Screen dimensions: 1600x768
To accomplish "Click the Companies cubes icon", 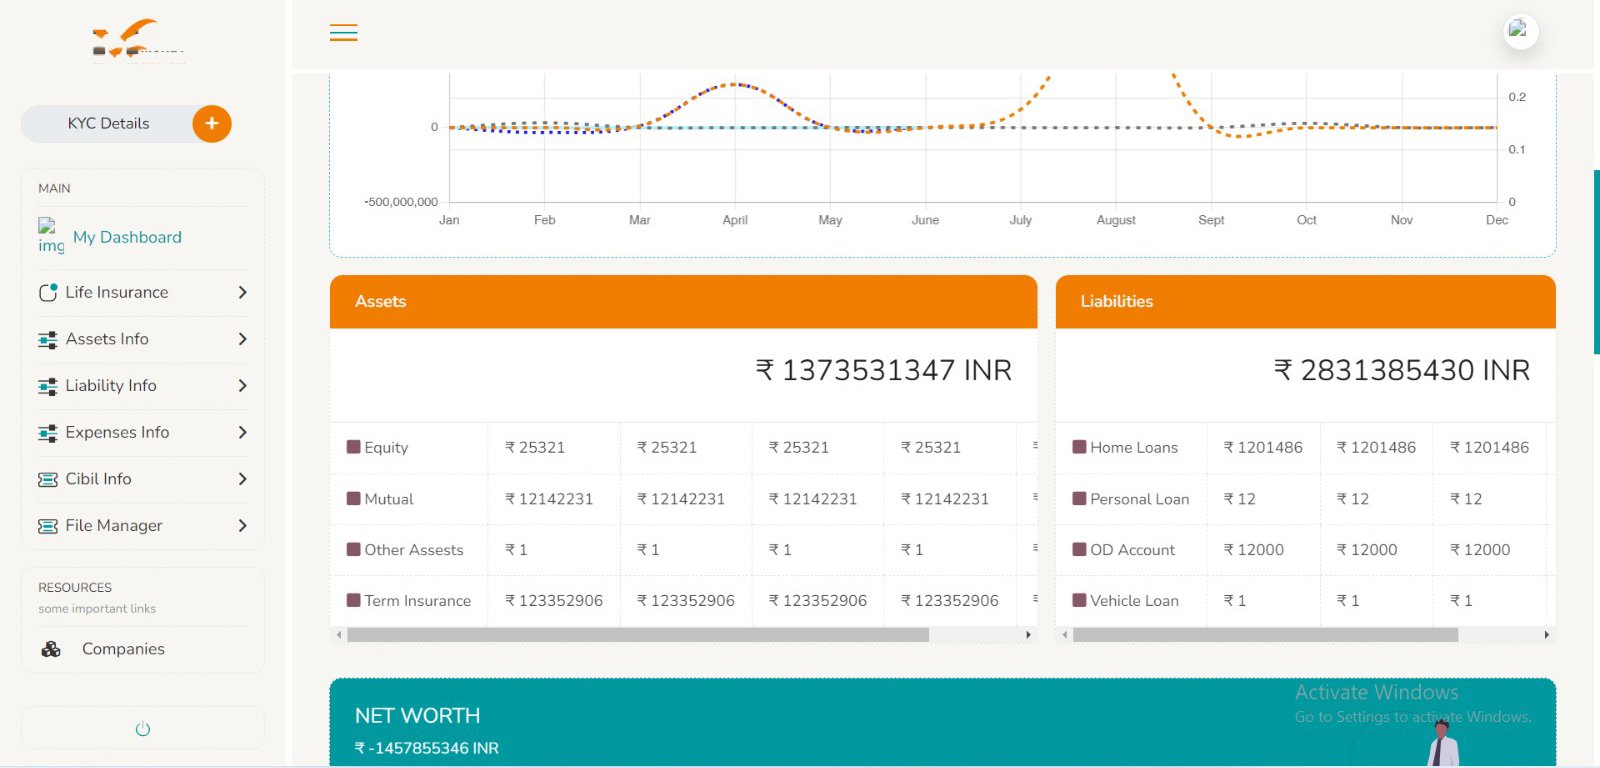I will click(51, 649).
